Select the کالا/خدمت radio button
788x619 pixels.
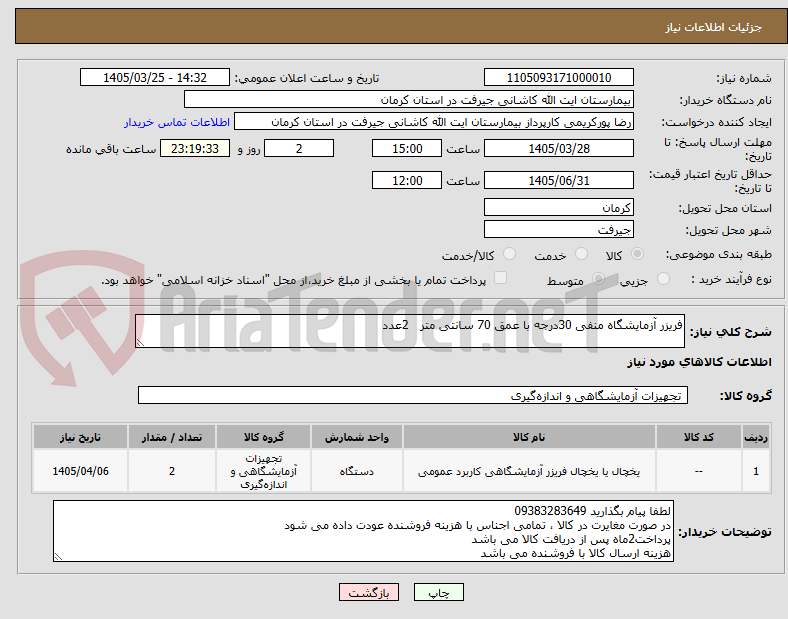tap(510, 254)
